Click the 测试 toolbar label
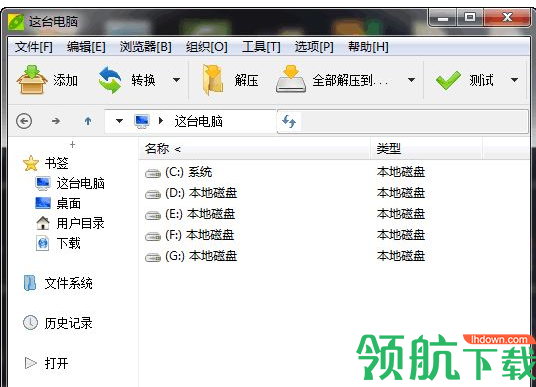This screenshot has width=536, height=387. tap(481, 80)
